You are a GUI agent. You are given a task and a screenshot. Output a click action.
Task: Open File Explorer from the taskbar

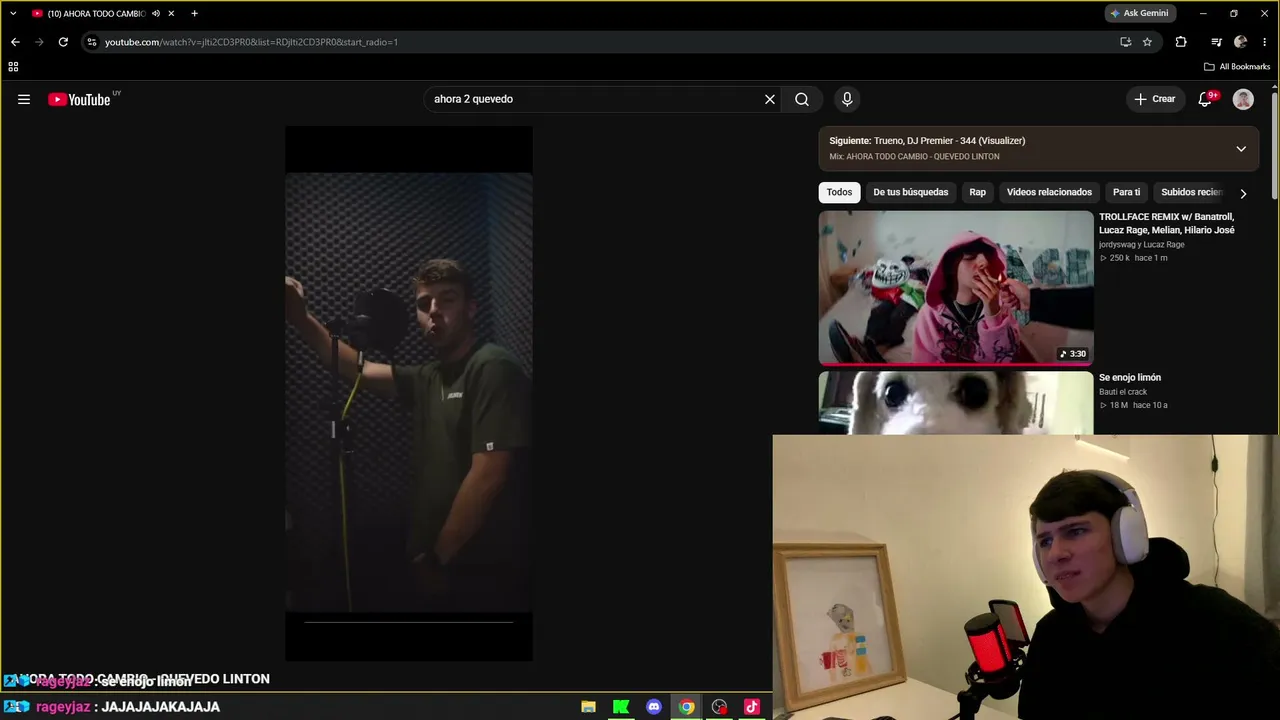coord(588,707)
